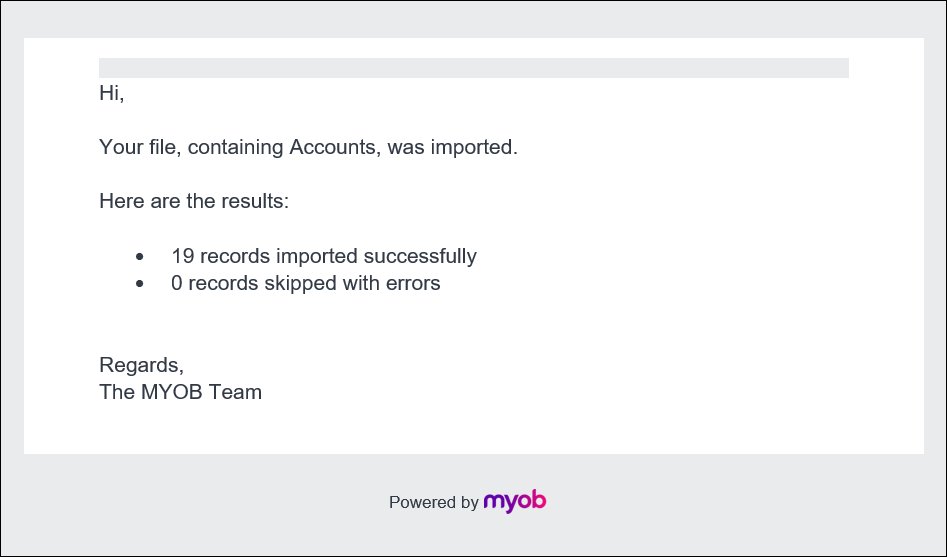Click the number '19' in results
Image resolution: width=947 pixels, height=557 pixels.
(182, 256)
